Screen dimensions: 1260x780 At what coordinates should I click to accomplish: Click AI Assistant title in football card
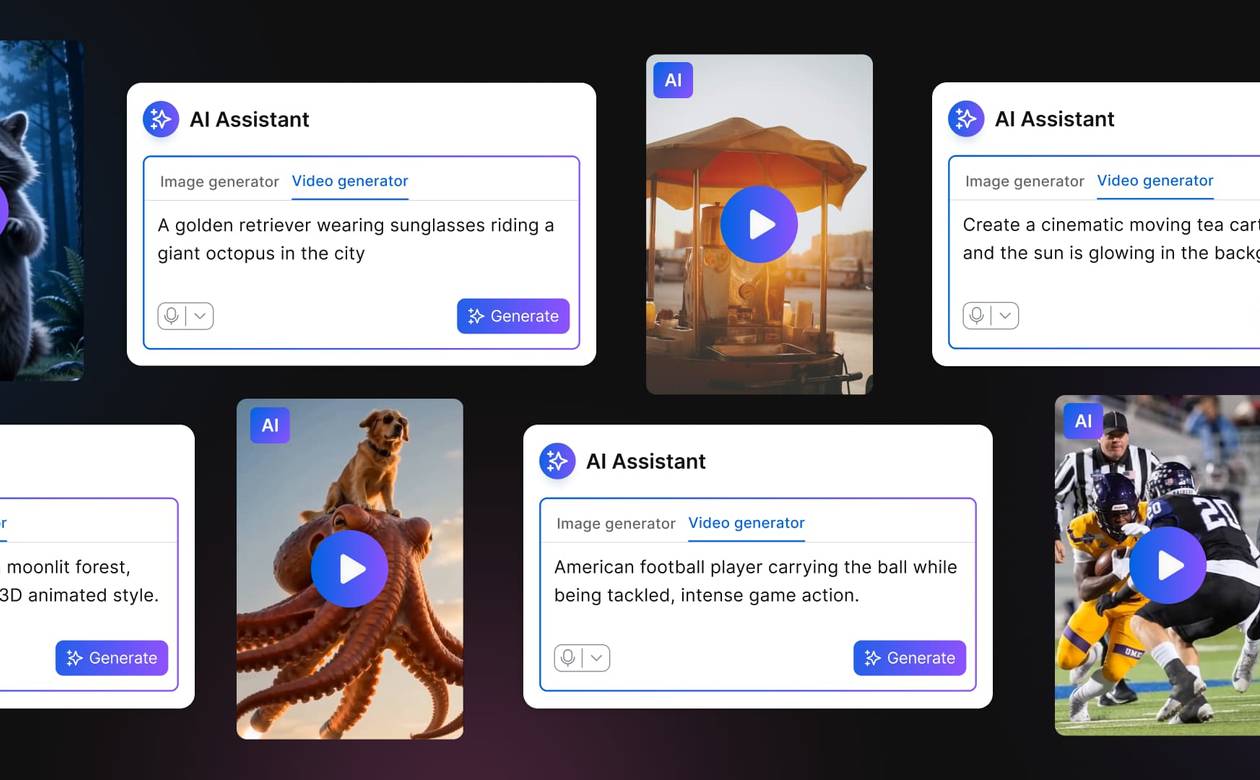pyautogui.click(x=646, y=461)
